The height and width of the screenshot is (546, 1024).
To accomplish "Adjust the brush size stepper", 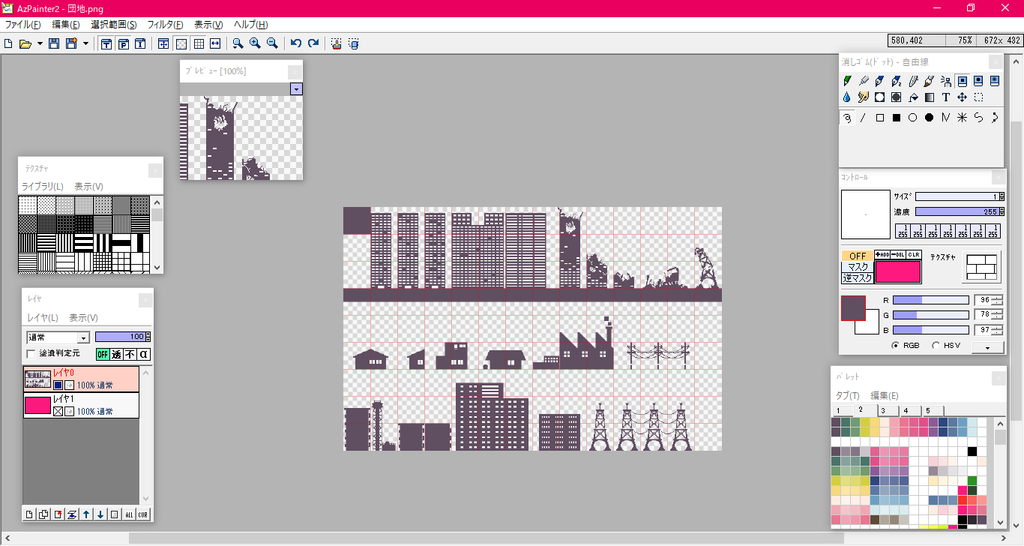I will click(1001, 196).
